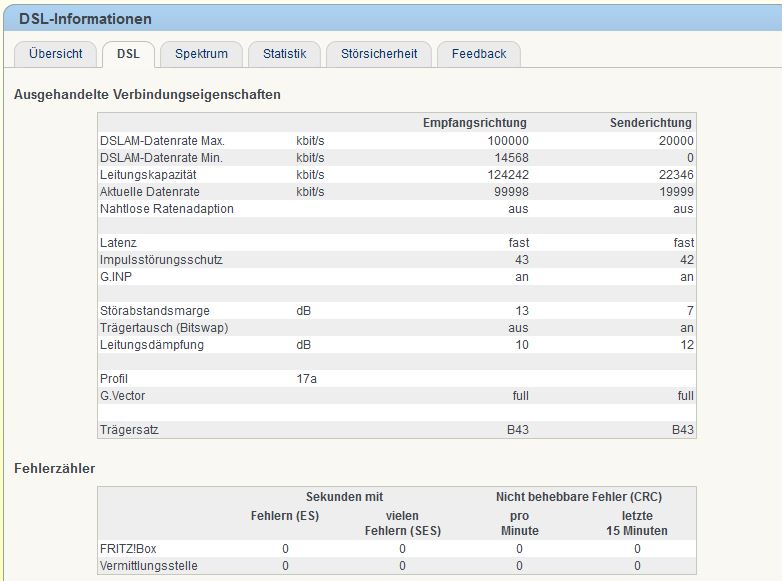The width and height of the screenshot is (782, 581).
Task: Click the Empfangsrichtung column header
Action: [x=474, y=123]
